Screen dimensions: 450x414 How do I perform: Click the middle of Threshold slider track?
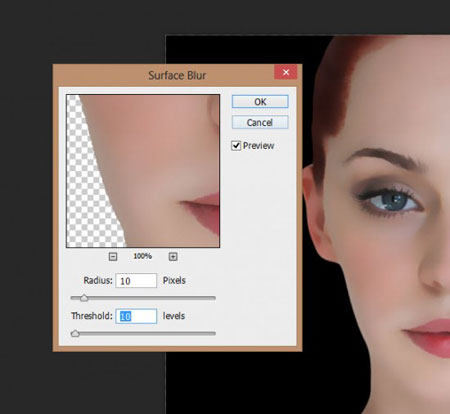coord(143,333)
